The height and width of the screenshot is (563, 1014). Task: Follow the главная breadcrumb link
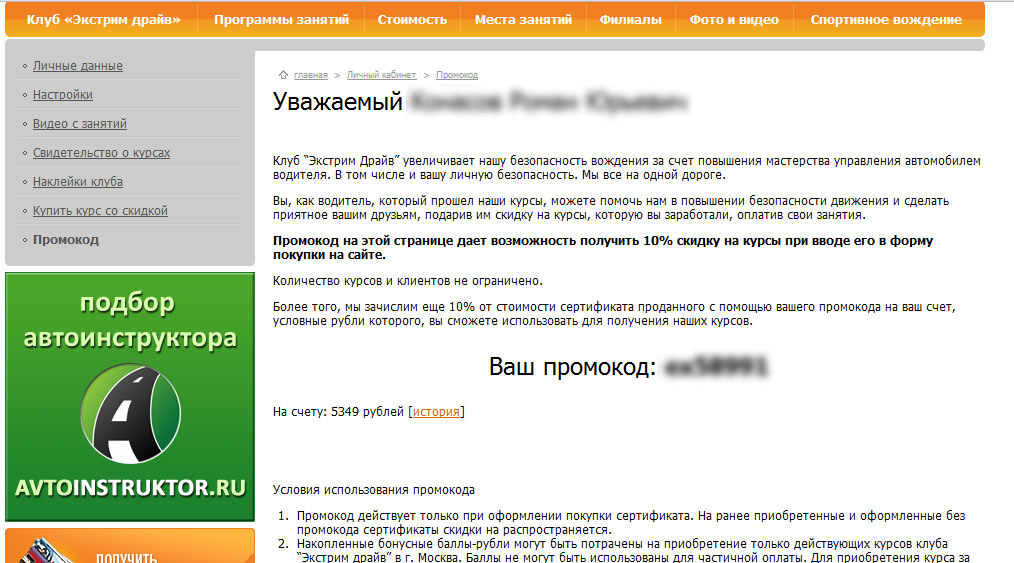click(310, 75)
